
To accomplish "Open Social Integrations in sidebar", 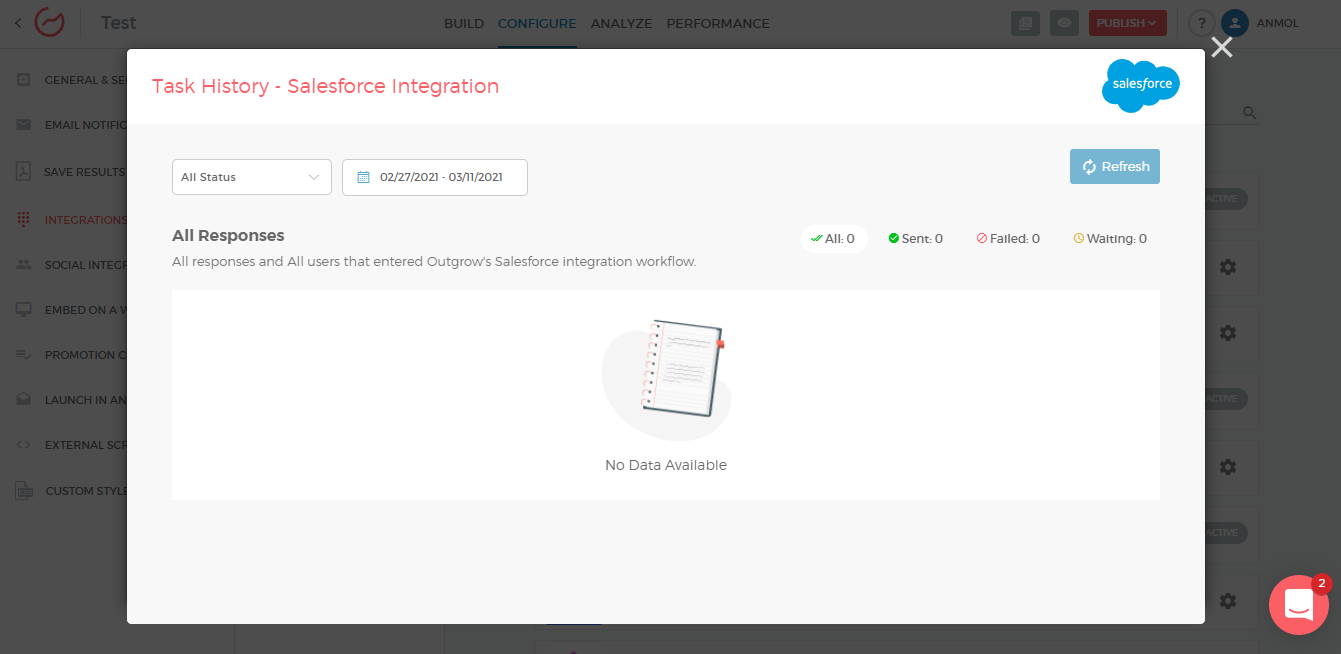I will coord(72,265).
